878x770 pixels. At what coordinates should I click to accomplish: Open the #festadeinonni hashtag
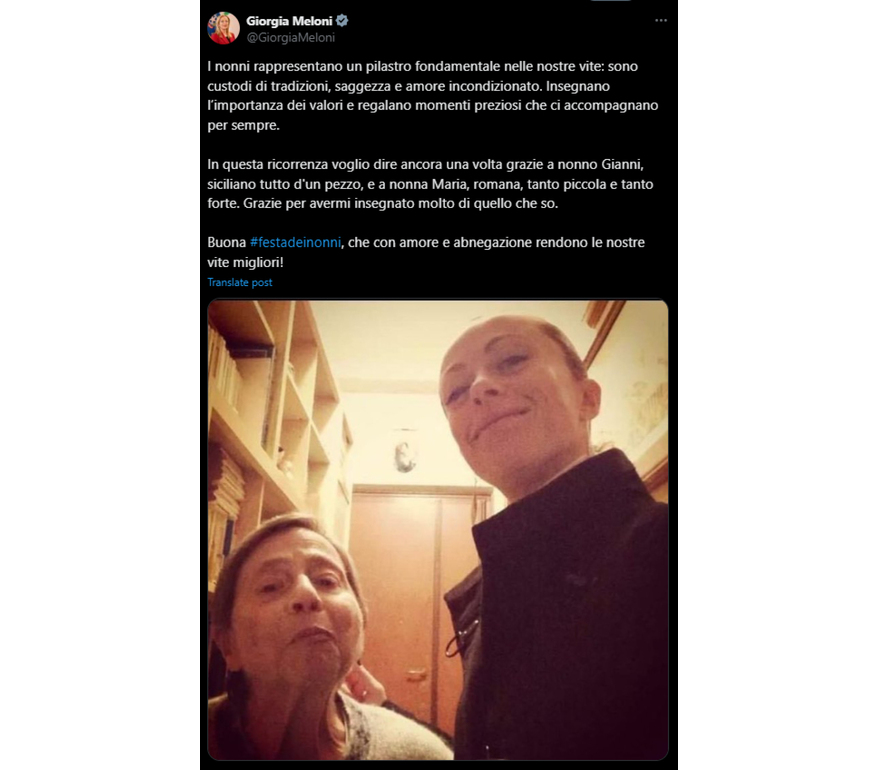pyautogui.click(x=295, y=242)
